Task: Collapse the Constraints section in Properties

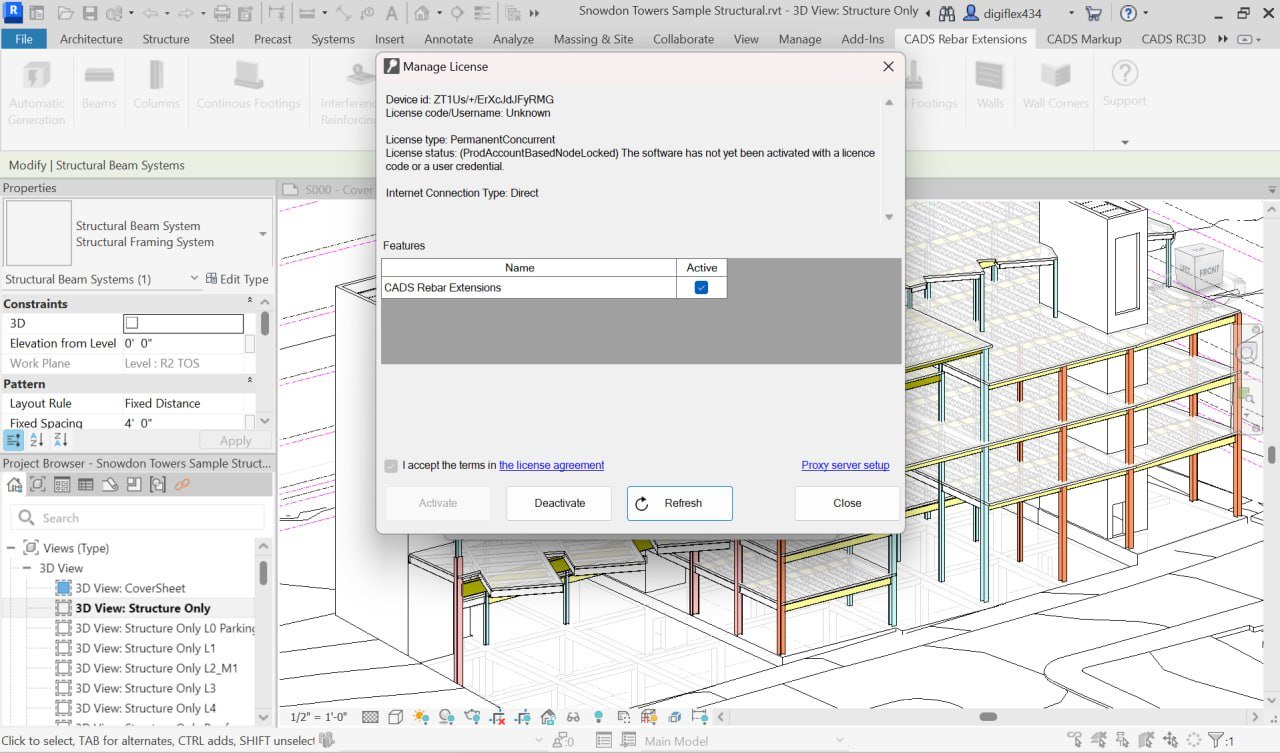Action: coord(250,302)
